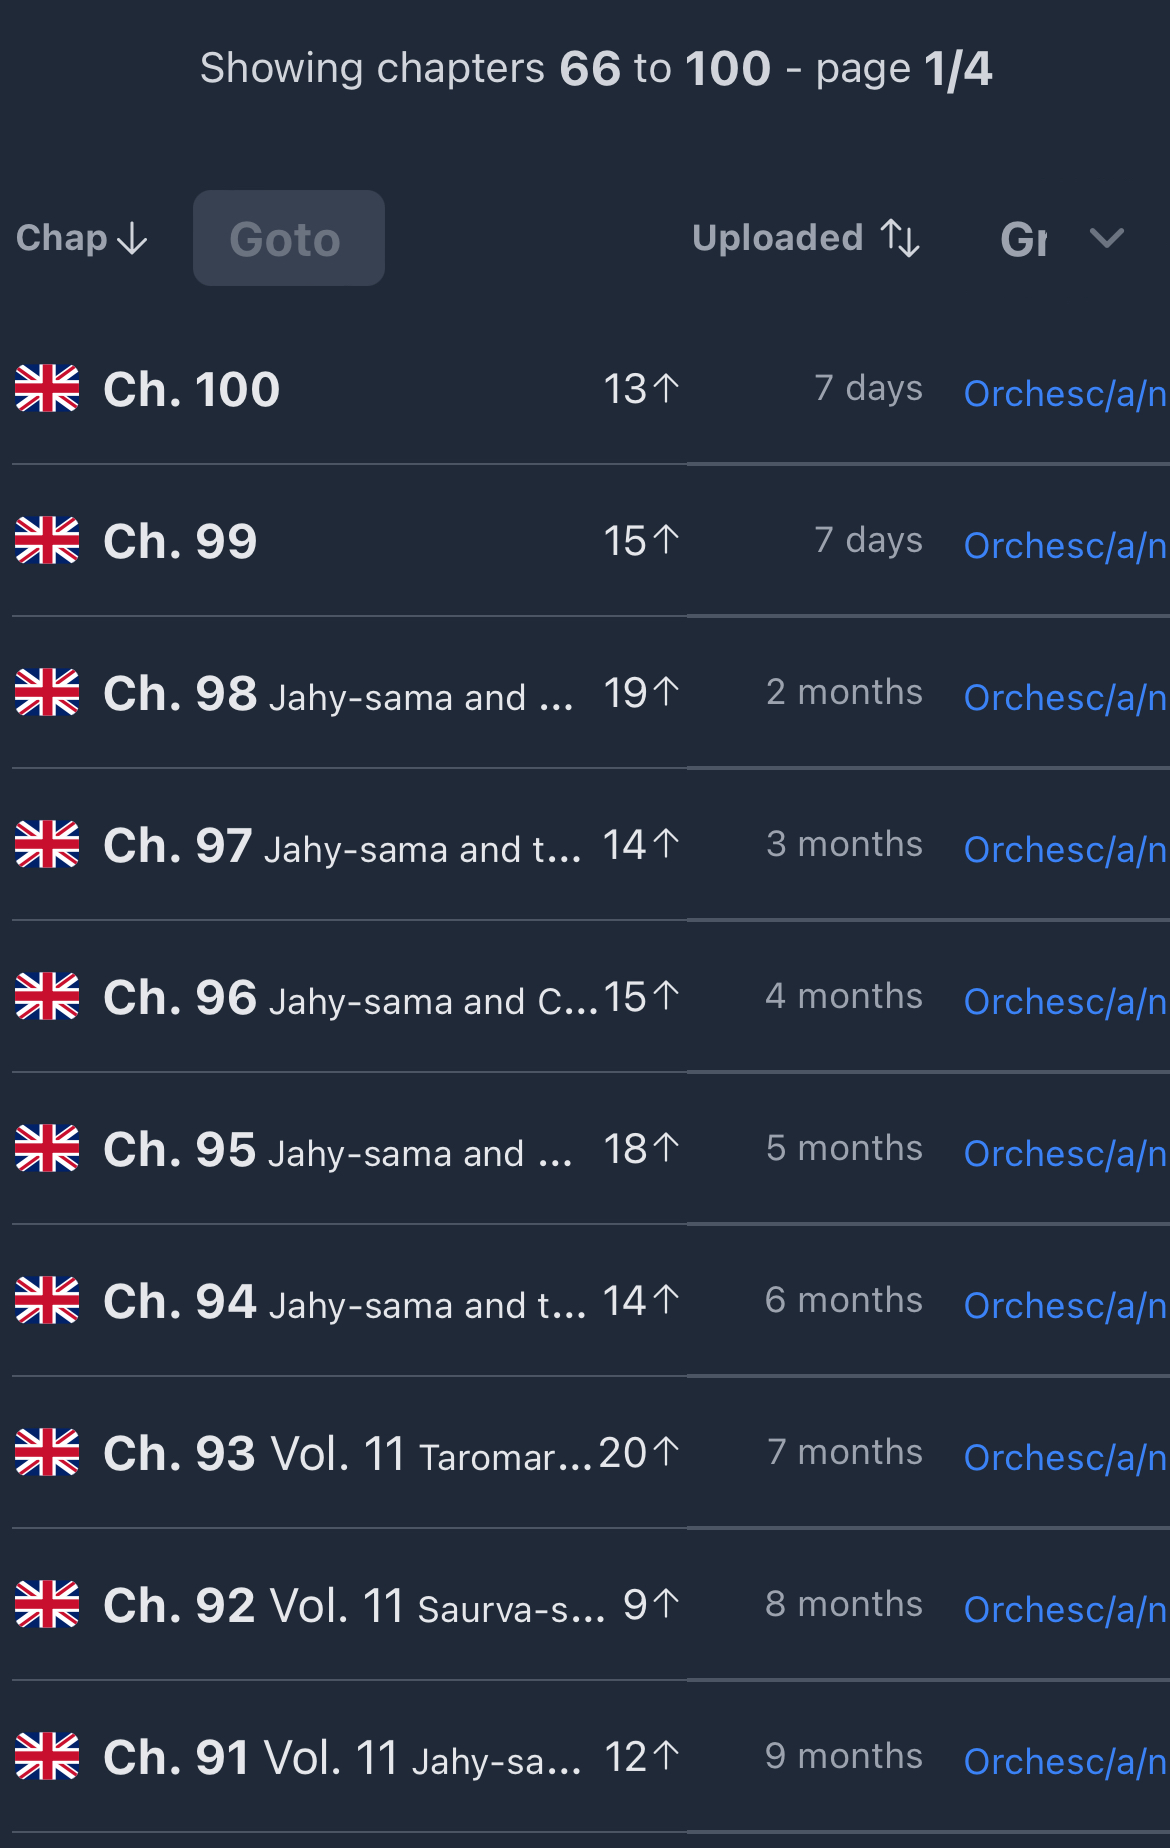The width and height of the screenshot is (1170, 1848).
Task: Open Ch. 99 chapter link
Action: [x=180, y=541]
